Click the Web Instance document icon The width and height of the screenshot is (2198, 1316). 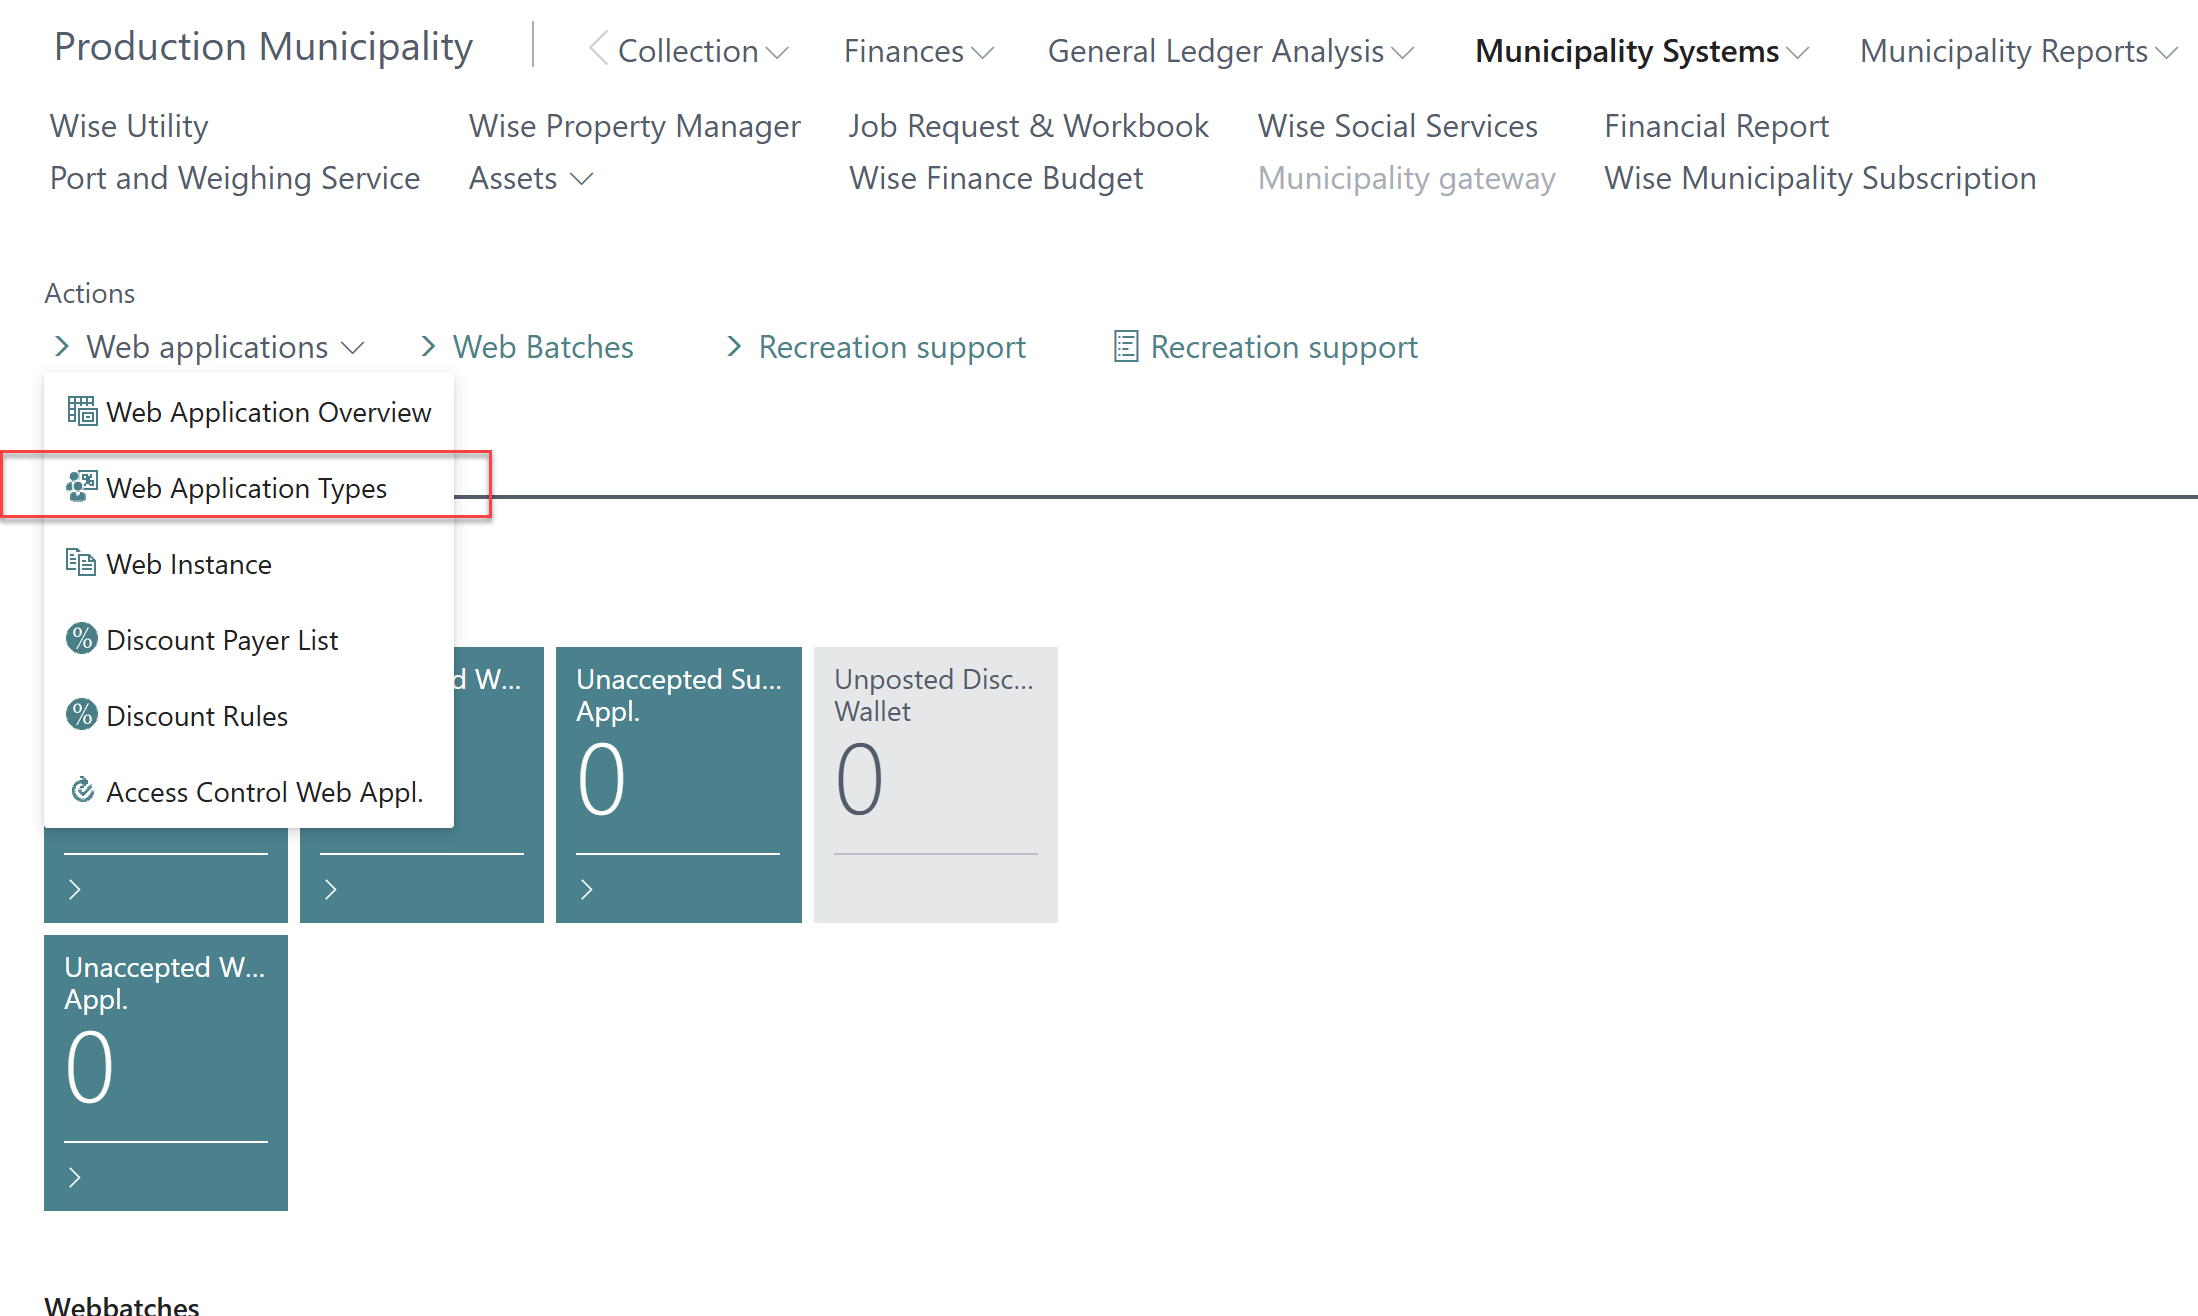pos(82,563)
